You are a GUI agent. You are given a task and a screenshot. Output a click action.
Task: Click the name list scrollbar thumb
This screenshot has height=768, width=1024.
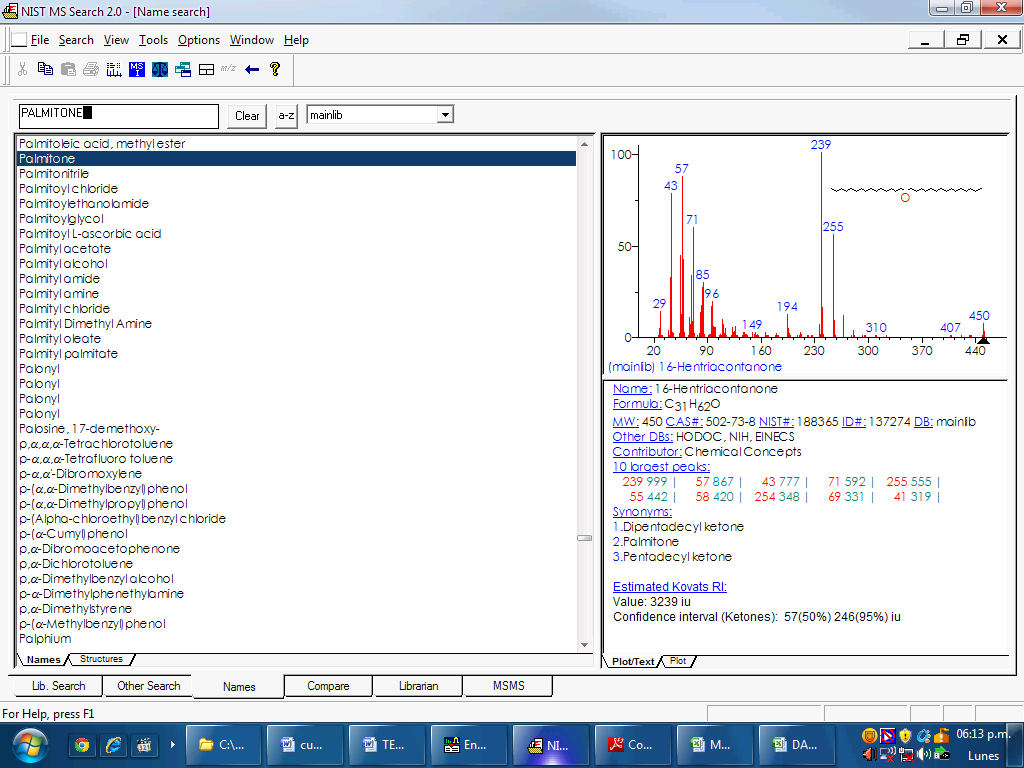point(584,538)
